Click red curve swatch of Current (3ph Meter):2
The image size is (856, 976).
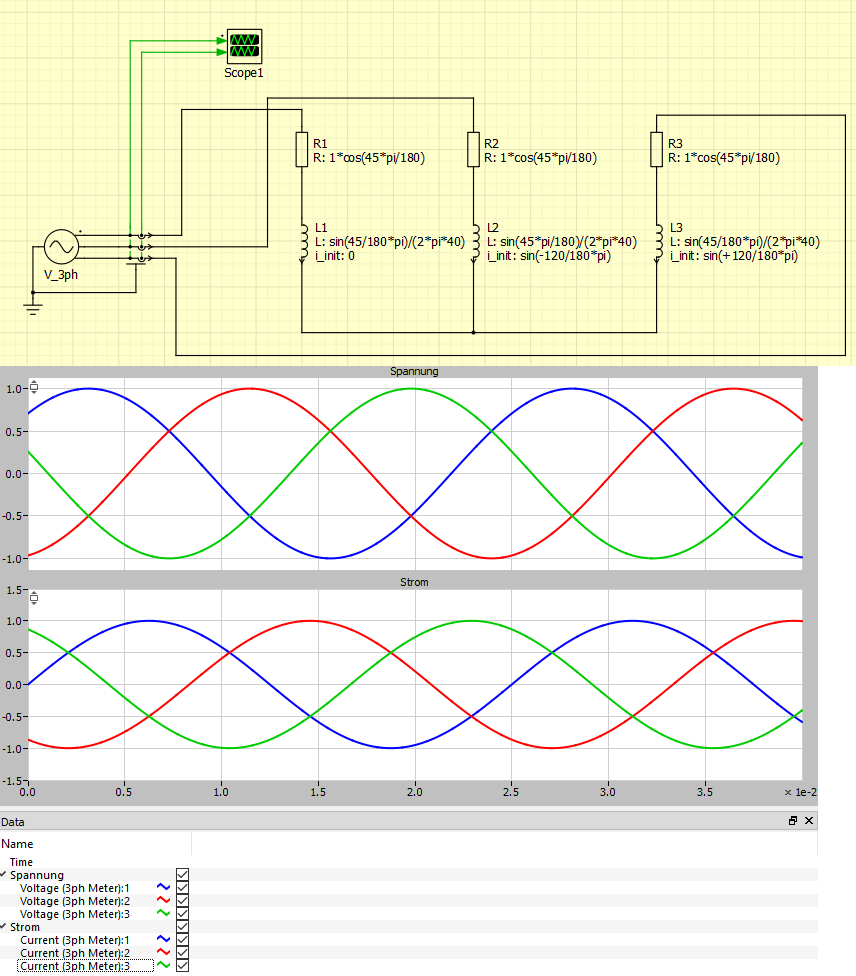163,952
